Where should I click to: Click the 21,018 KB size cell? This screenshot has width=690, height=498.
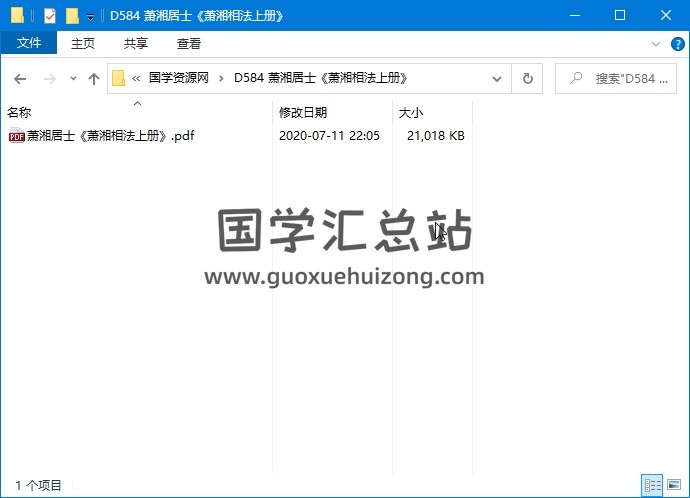[x=436, y=135]
